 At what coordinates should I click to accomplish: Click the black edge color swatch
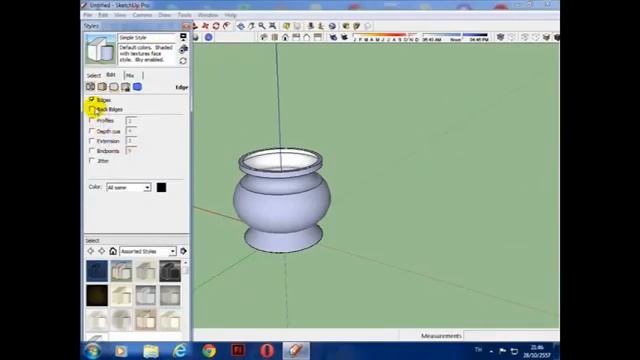tap(161, 187)
